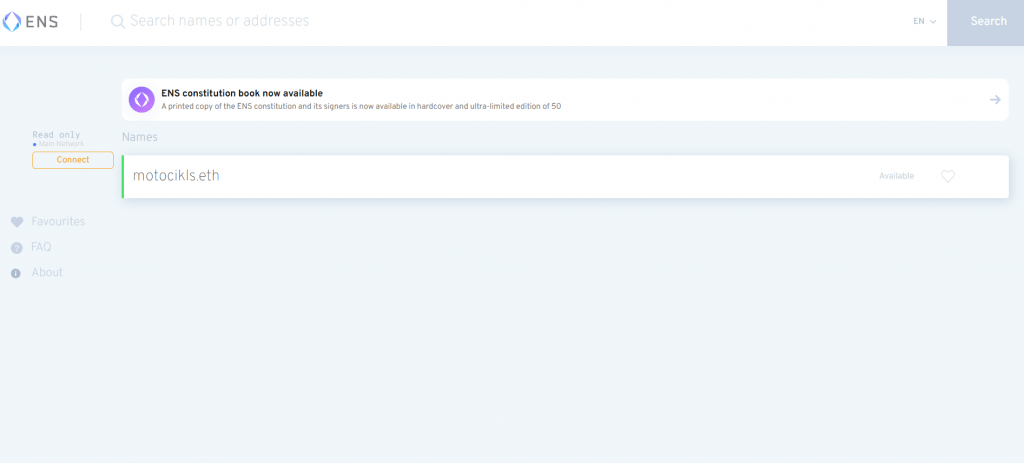Go to Favourites in the sidebar
1024x463 pixels.
pos(58,222)
